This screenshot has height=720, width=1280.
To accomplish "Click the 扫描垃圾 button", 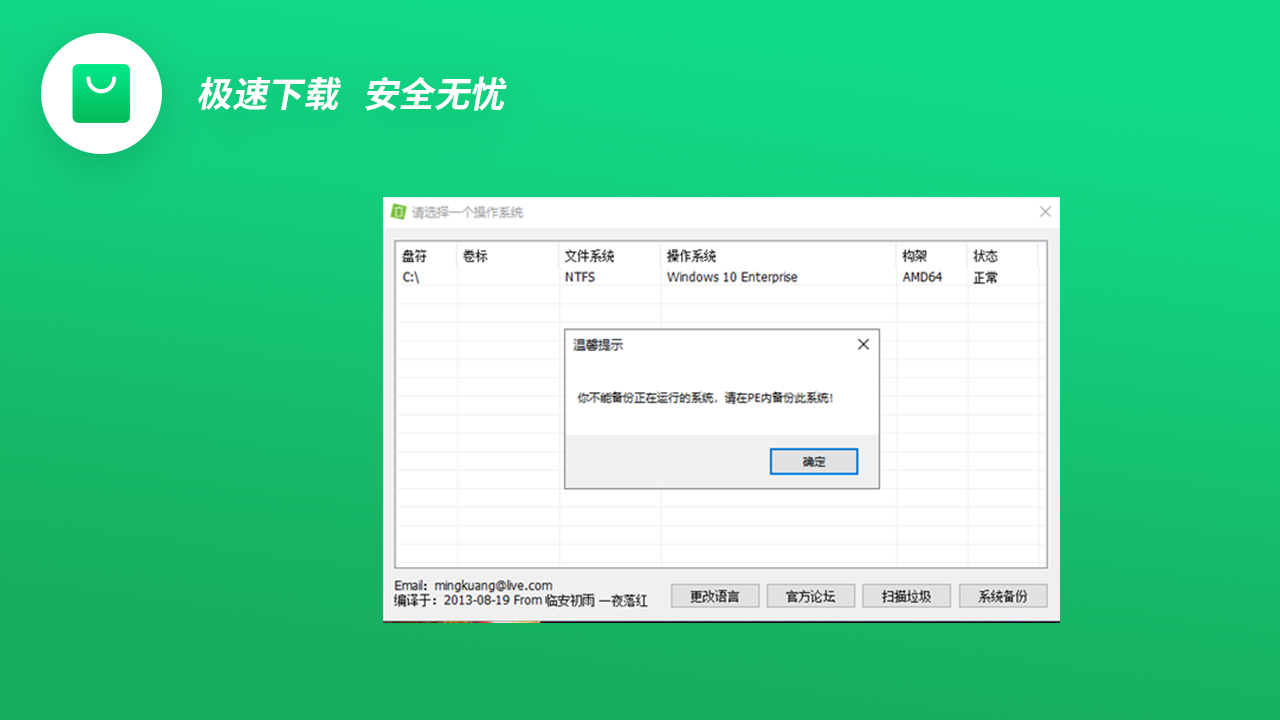I will point(906,595).
